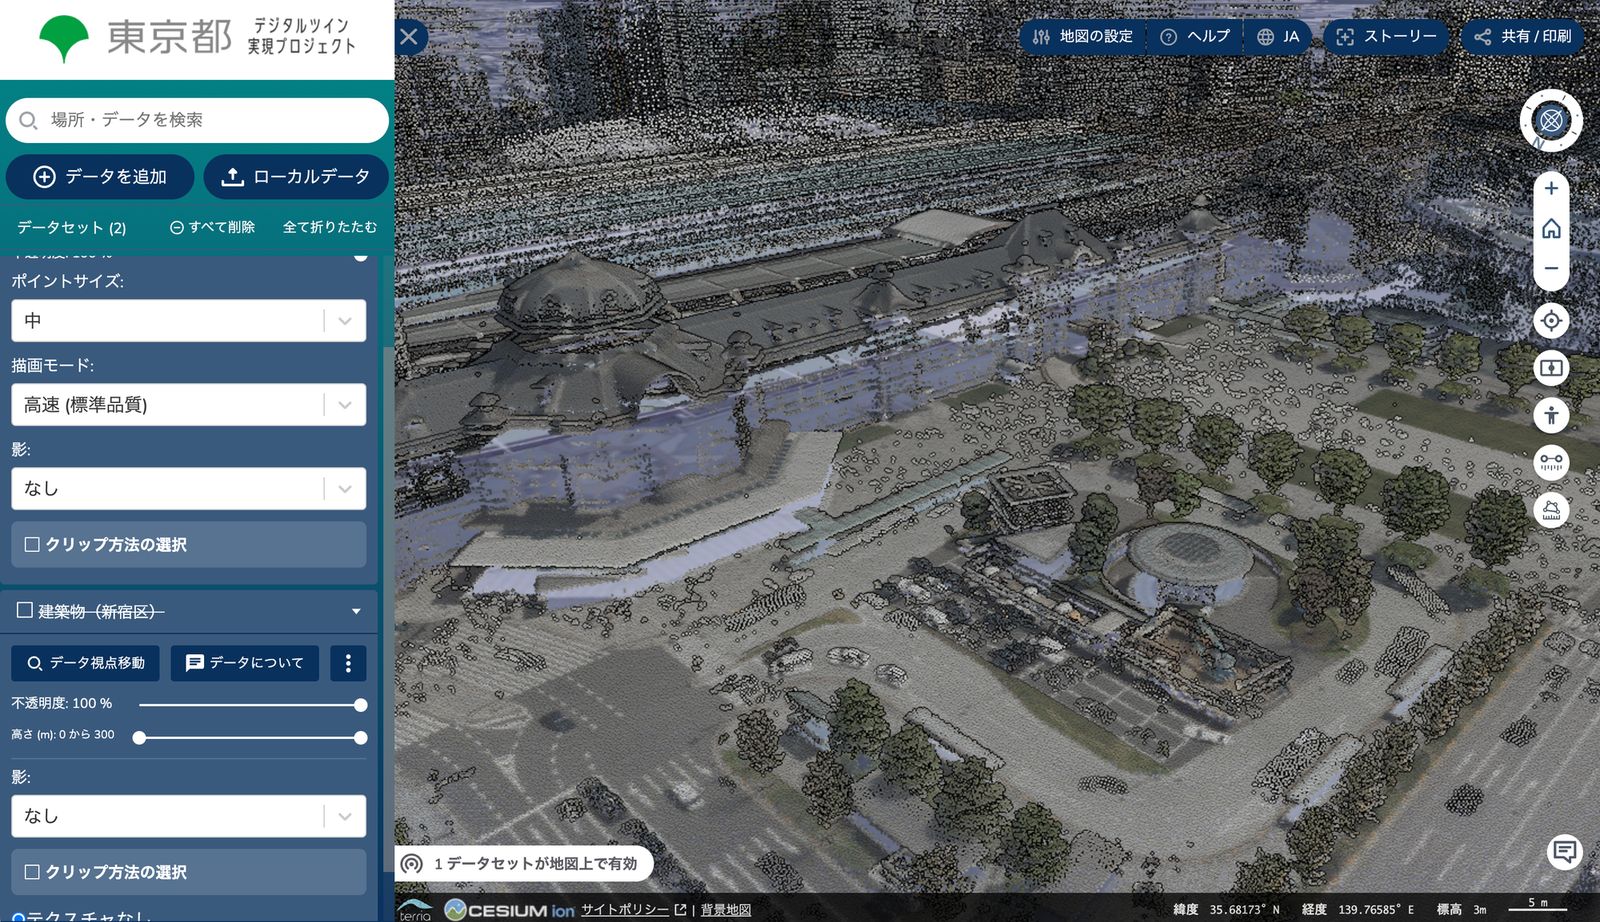Screen dimensions: 1600x922
Task: Zoom in with the plus button
Action: (1551, 188)
